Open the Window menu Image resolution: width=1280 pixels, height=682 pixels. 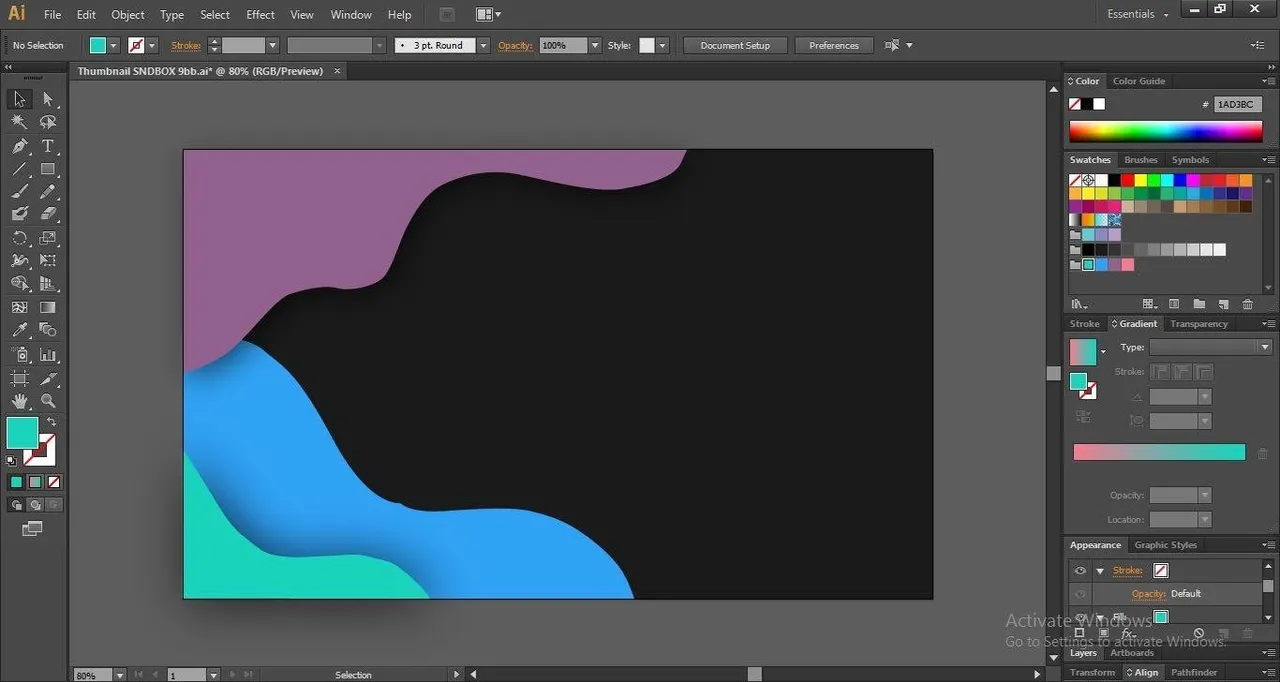(350, 15)
